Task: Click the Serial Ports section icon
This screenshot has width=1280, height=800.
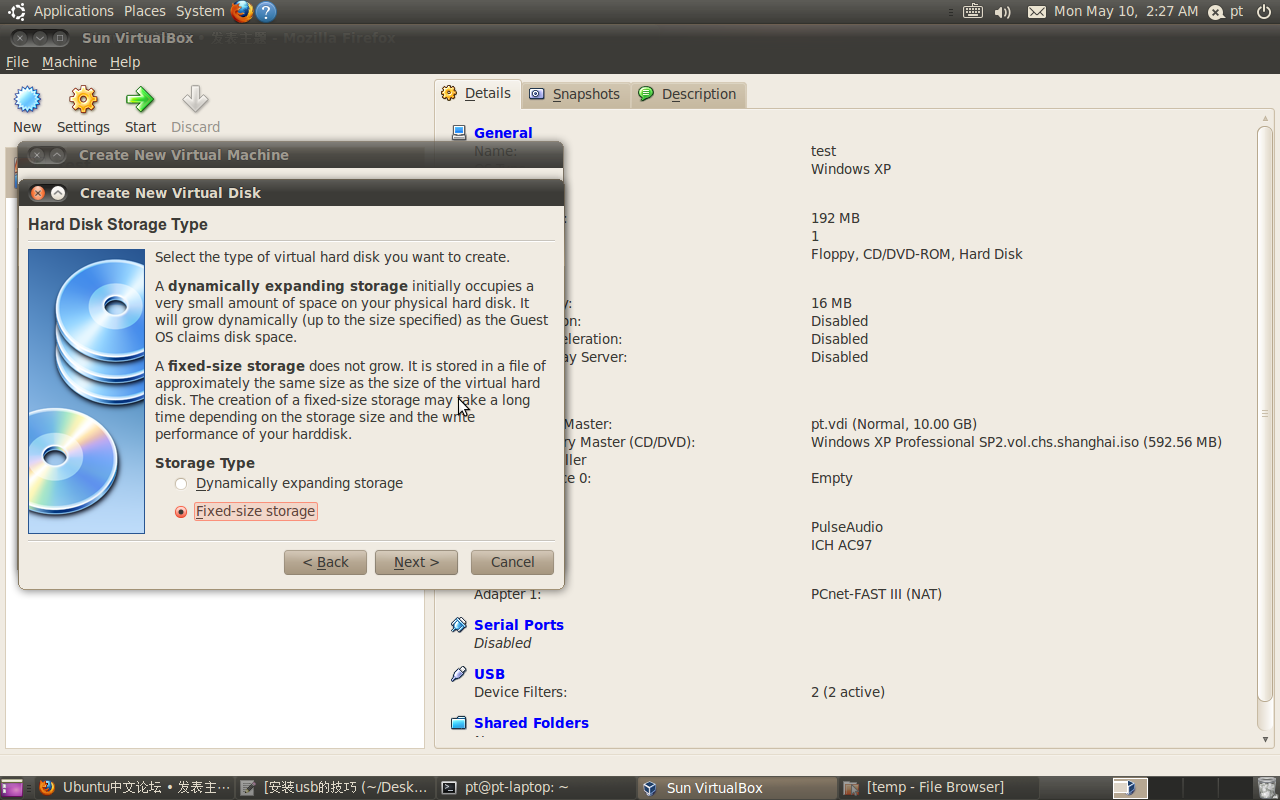Action: pos(459,625)
